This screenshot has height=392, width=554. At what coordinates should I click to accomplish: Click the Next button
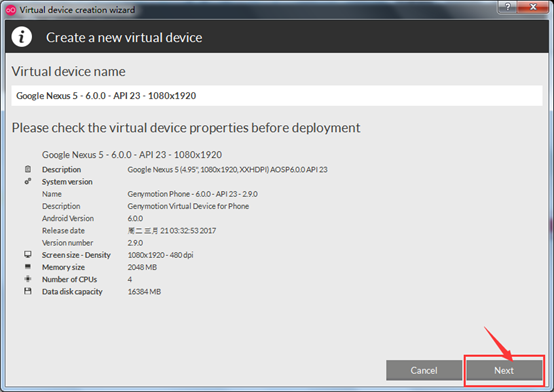504,370
